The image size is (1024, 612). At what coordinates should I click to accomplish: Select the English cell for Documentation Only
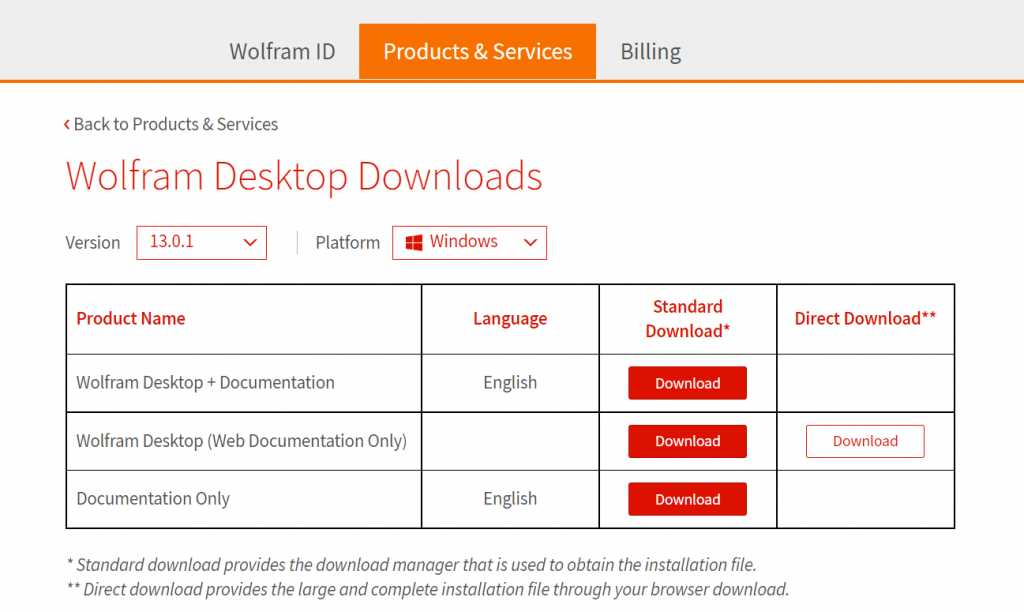[510, 499]
